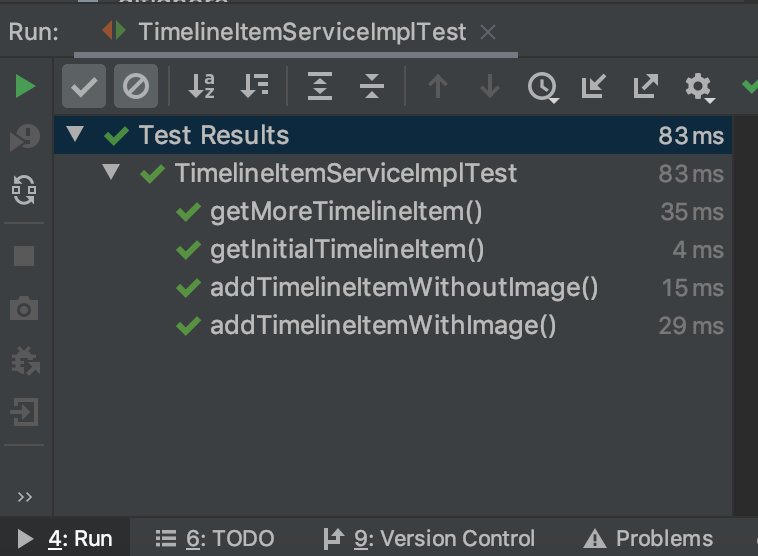Open test history clock dropdown
This screenshot has width=758, height=556.
tap(542, 88)
